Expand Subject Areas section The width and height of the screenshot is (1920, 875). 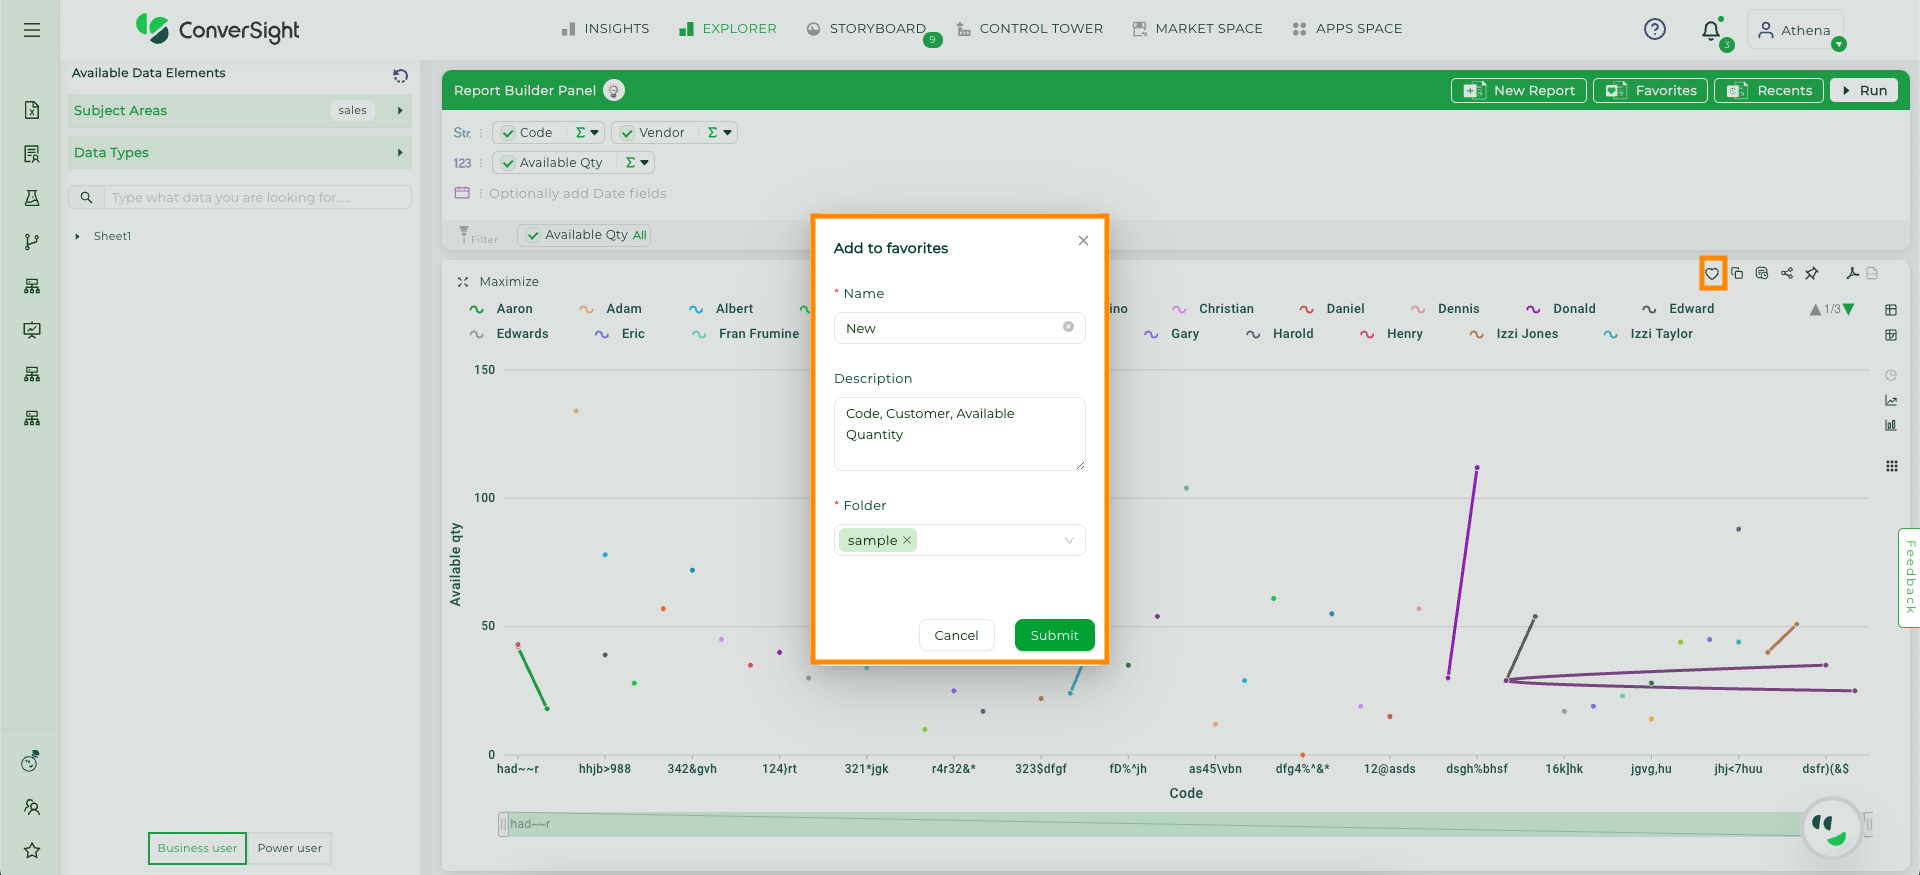click(x=240, y=111)
